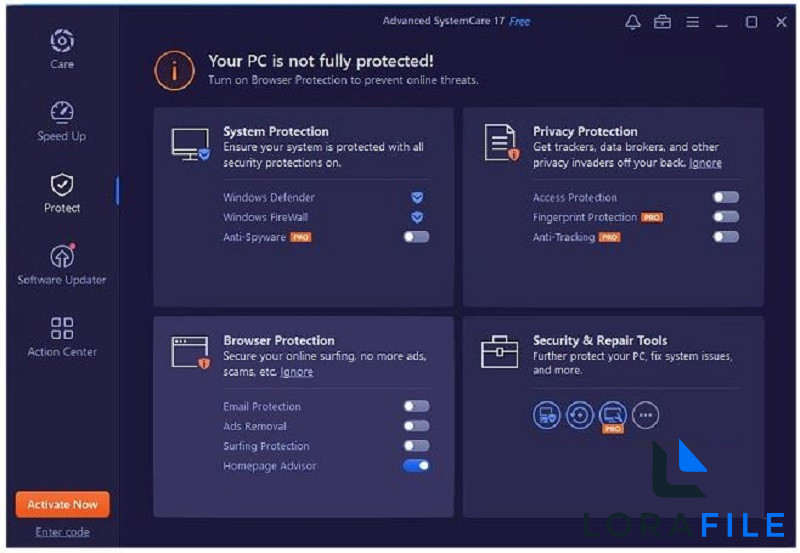Toggle Anti-Spyware protection switch
The width and height of the screenshot is (800, 553).
coord(416,237)
